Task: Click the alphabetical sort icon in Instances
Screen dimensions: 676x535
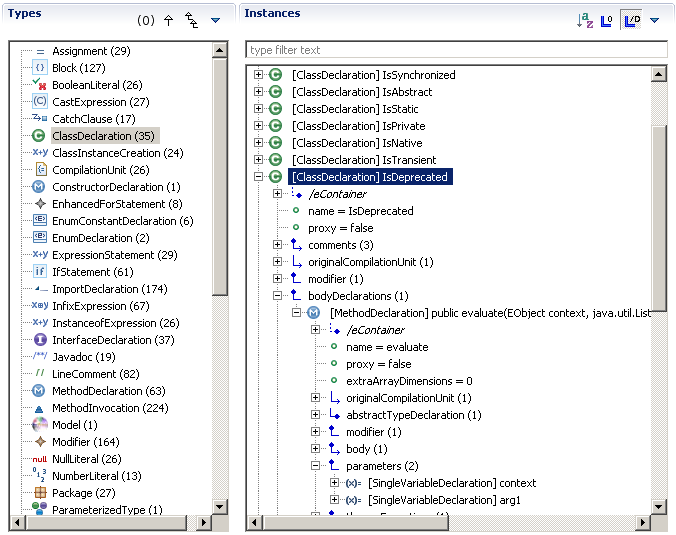Action: (x=585, y=20)
